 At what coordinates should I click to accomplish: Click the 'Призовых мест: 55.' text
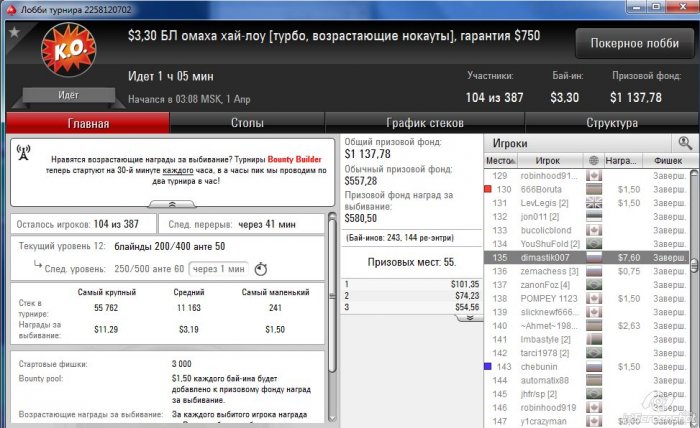point(412,262)
